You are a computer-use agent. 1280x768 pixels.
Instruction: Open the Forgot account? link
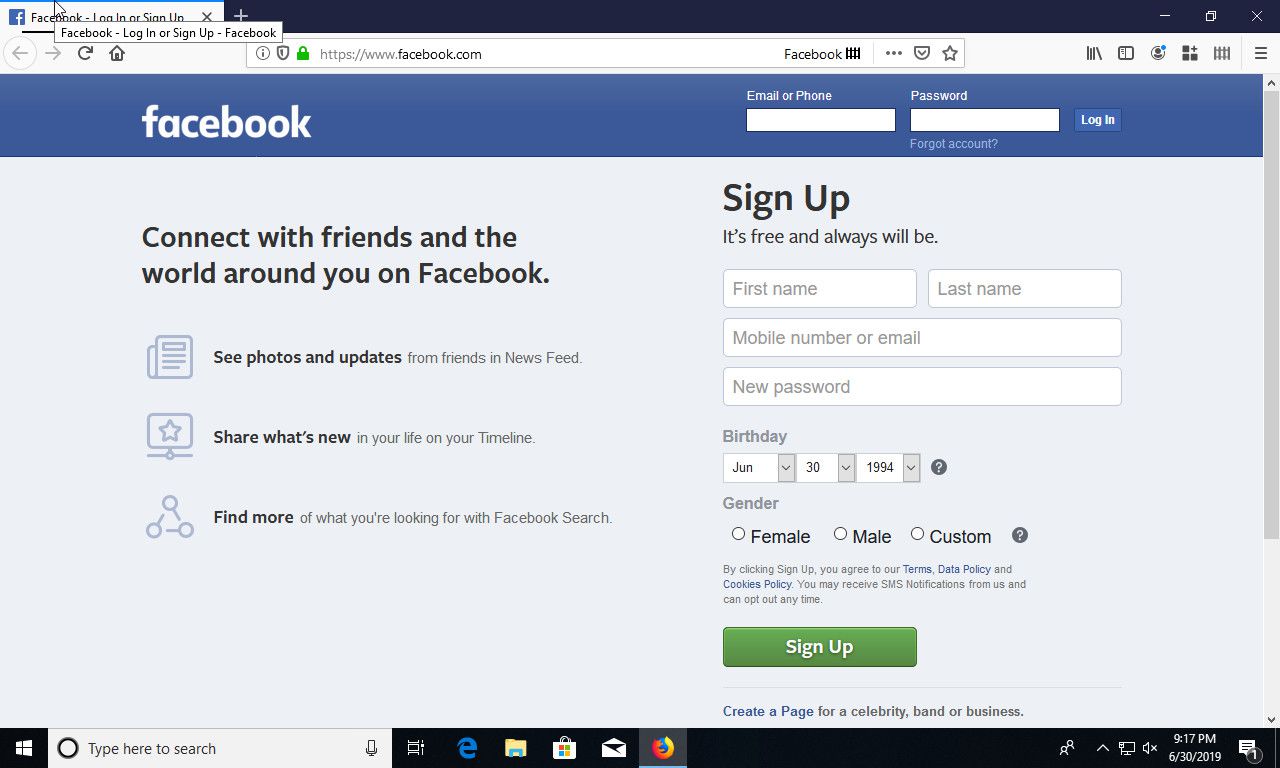954,144
